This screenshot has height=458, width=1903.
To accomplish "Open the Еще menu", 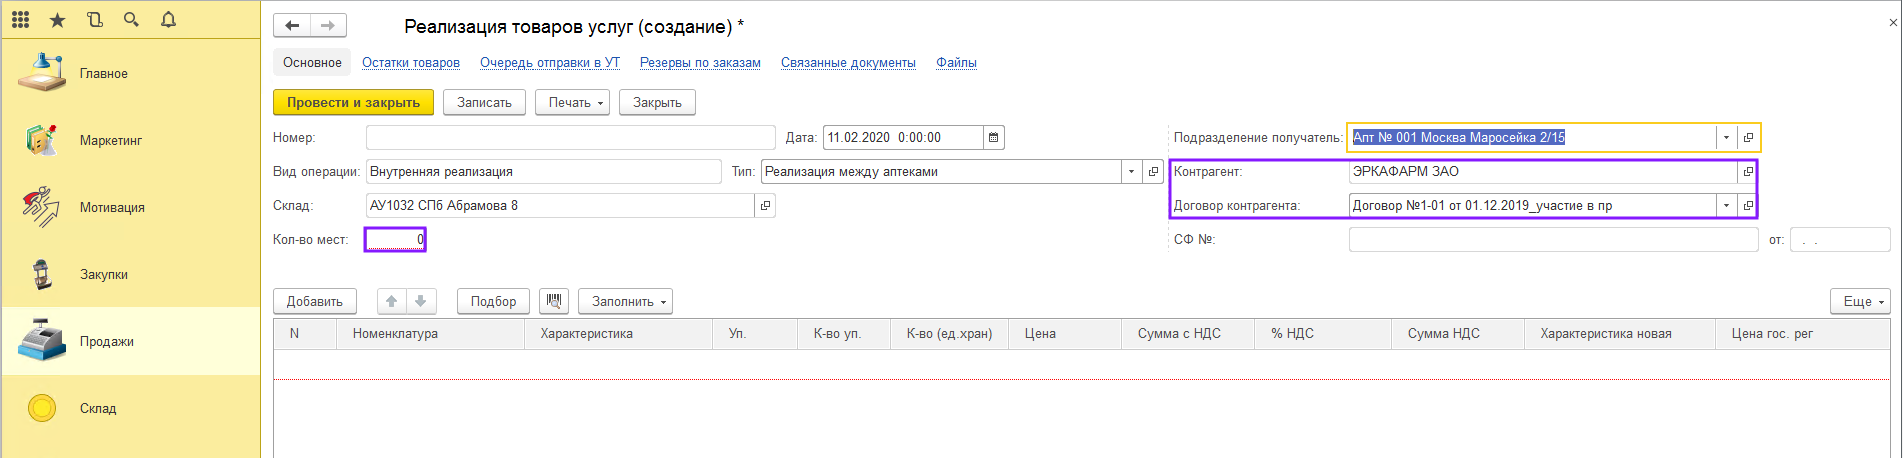I will point(1860,301).
